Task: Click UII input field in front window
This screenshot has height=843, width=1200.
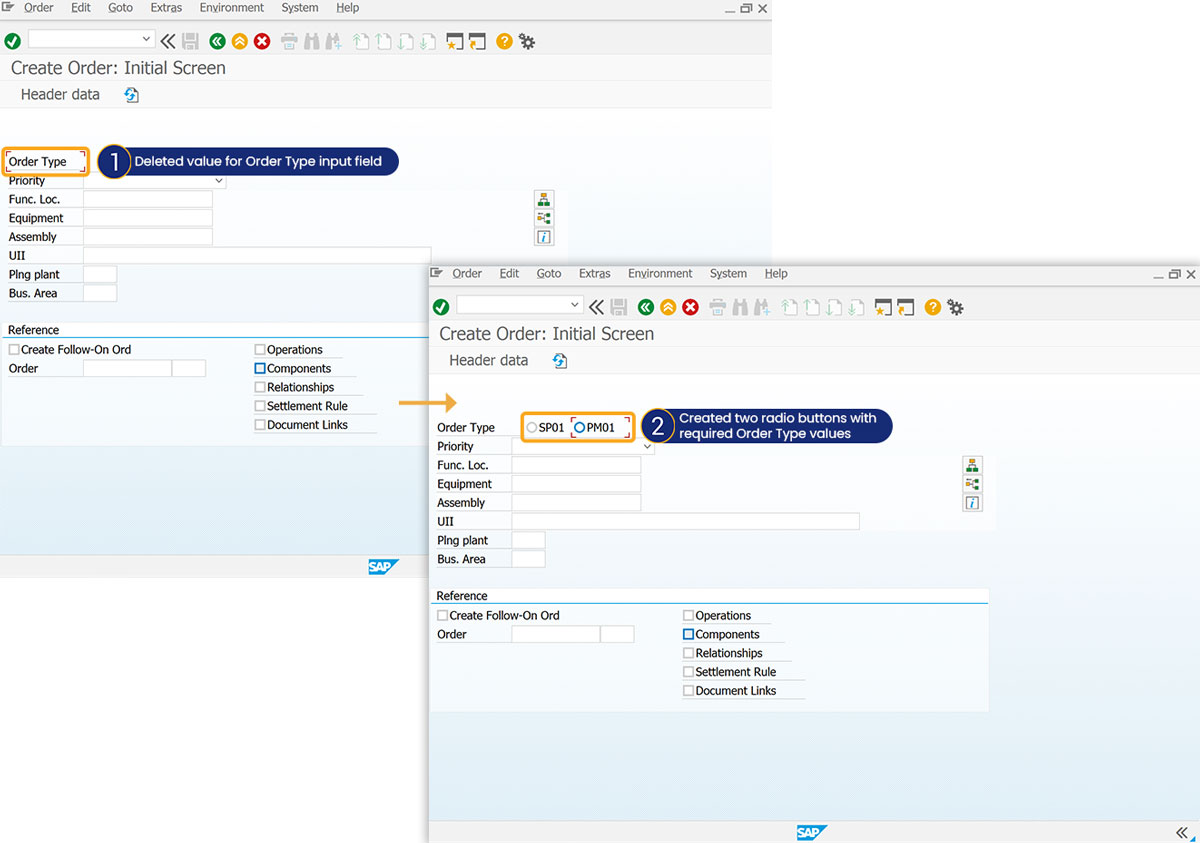Action: pos(686,522)
